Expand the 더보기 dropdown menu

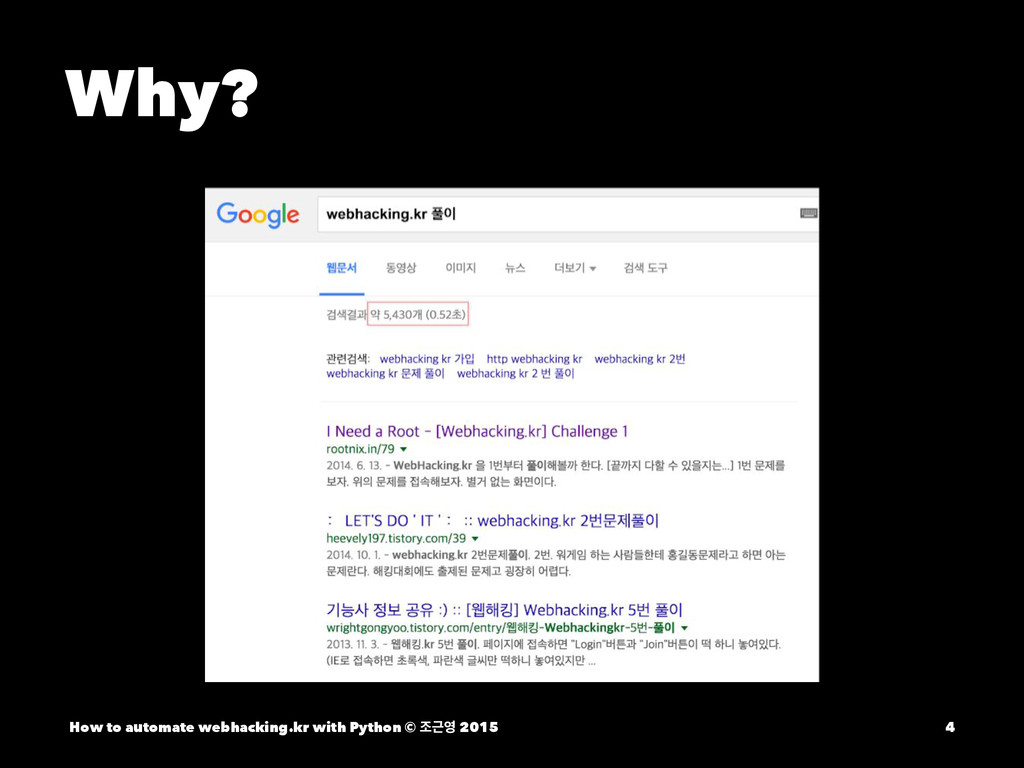click(575, 268)
